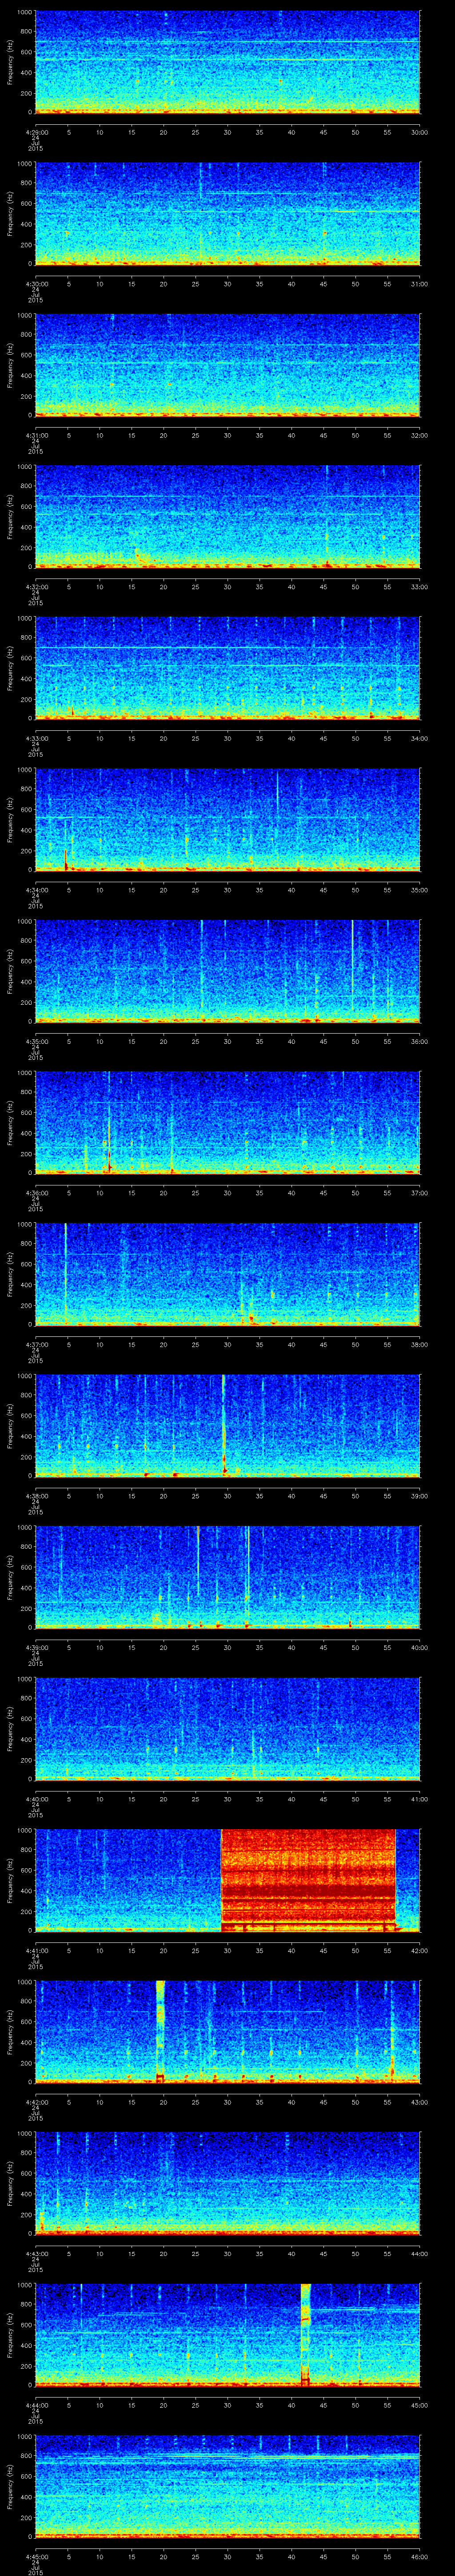The width and height of the screenshot is (455, 2576).
Task: Click the '4:46:00' end time label on the last panel
Action: click(420, 2556)
